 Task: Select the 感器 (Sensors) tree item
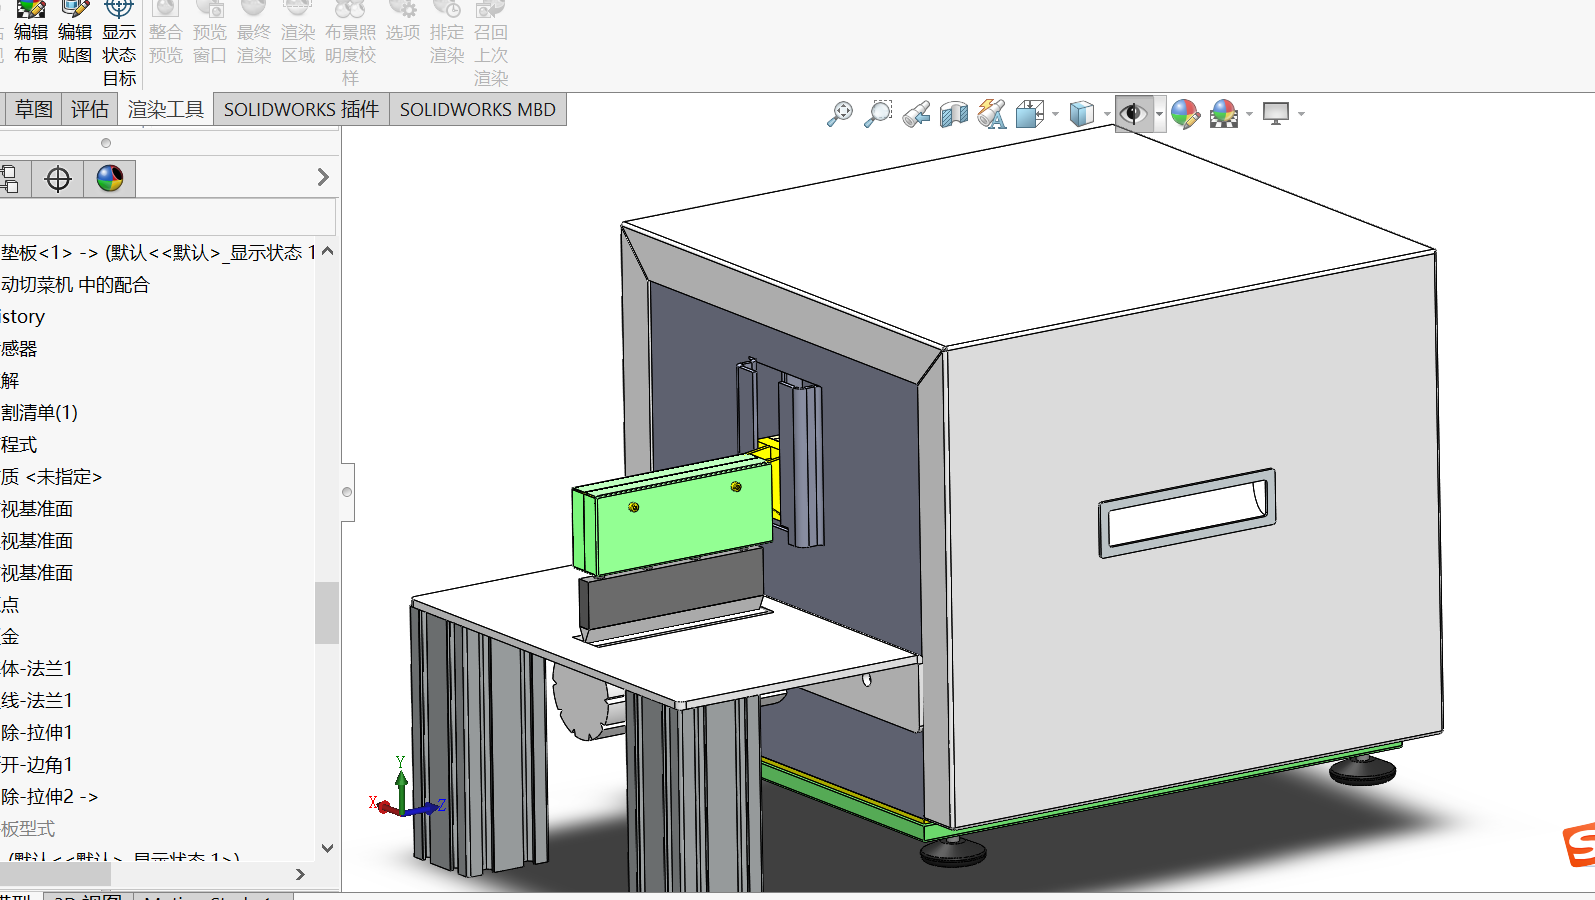click(x=19, y=349)
